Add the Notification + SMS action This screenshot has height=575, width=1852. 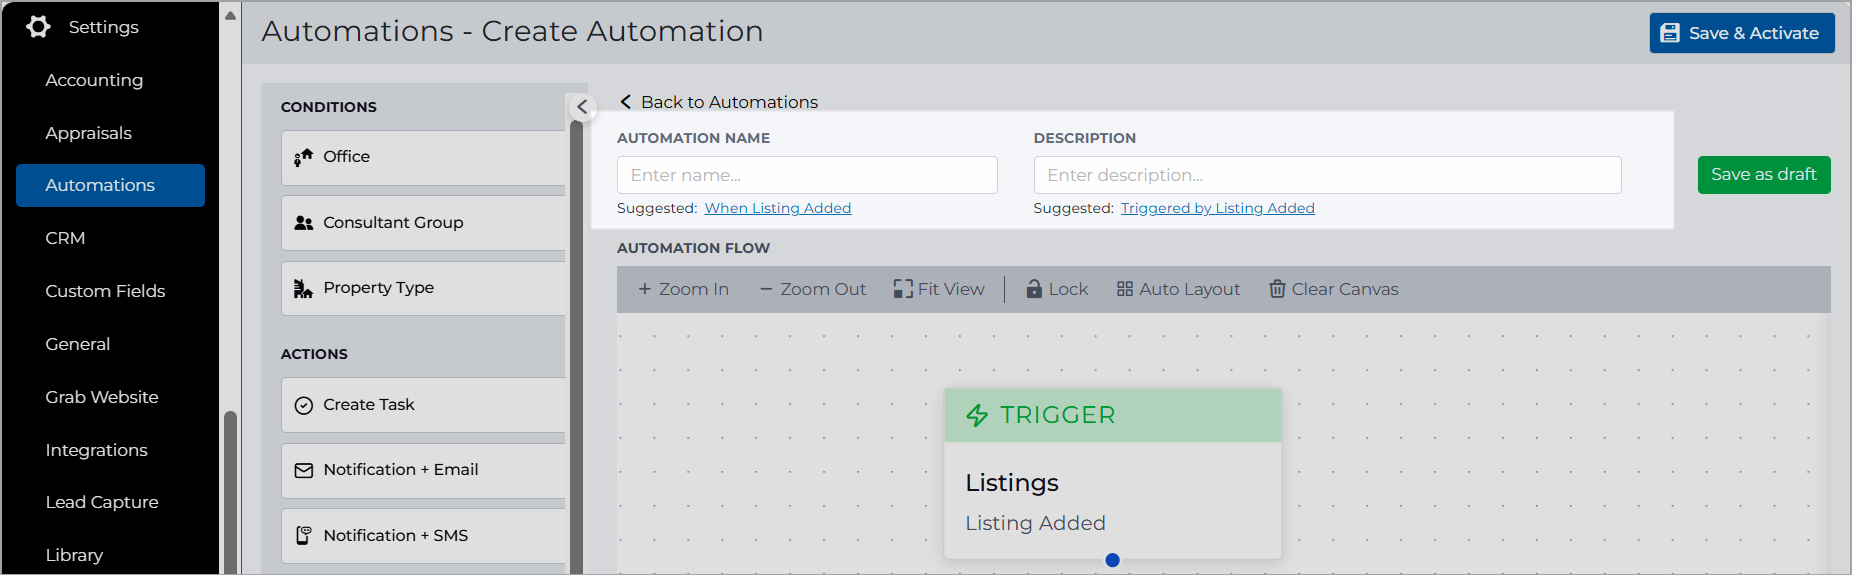pyautogui.click(x=424, y=536)
